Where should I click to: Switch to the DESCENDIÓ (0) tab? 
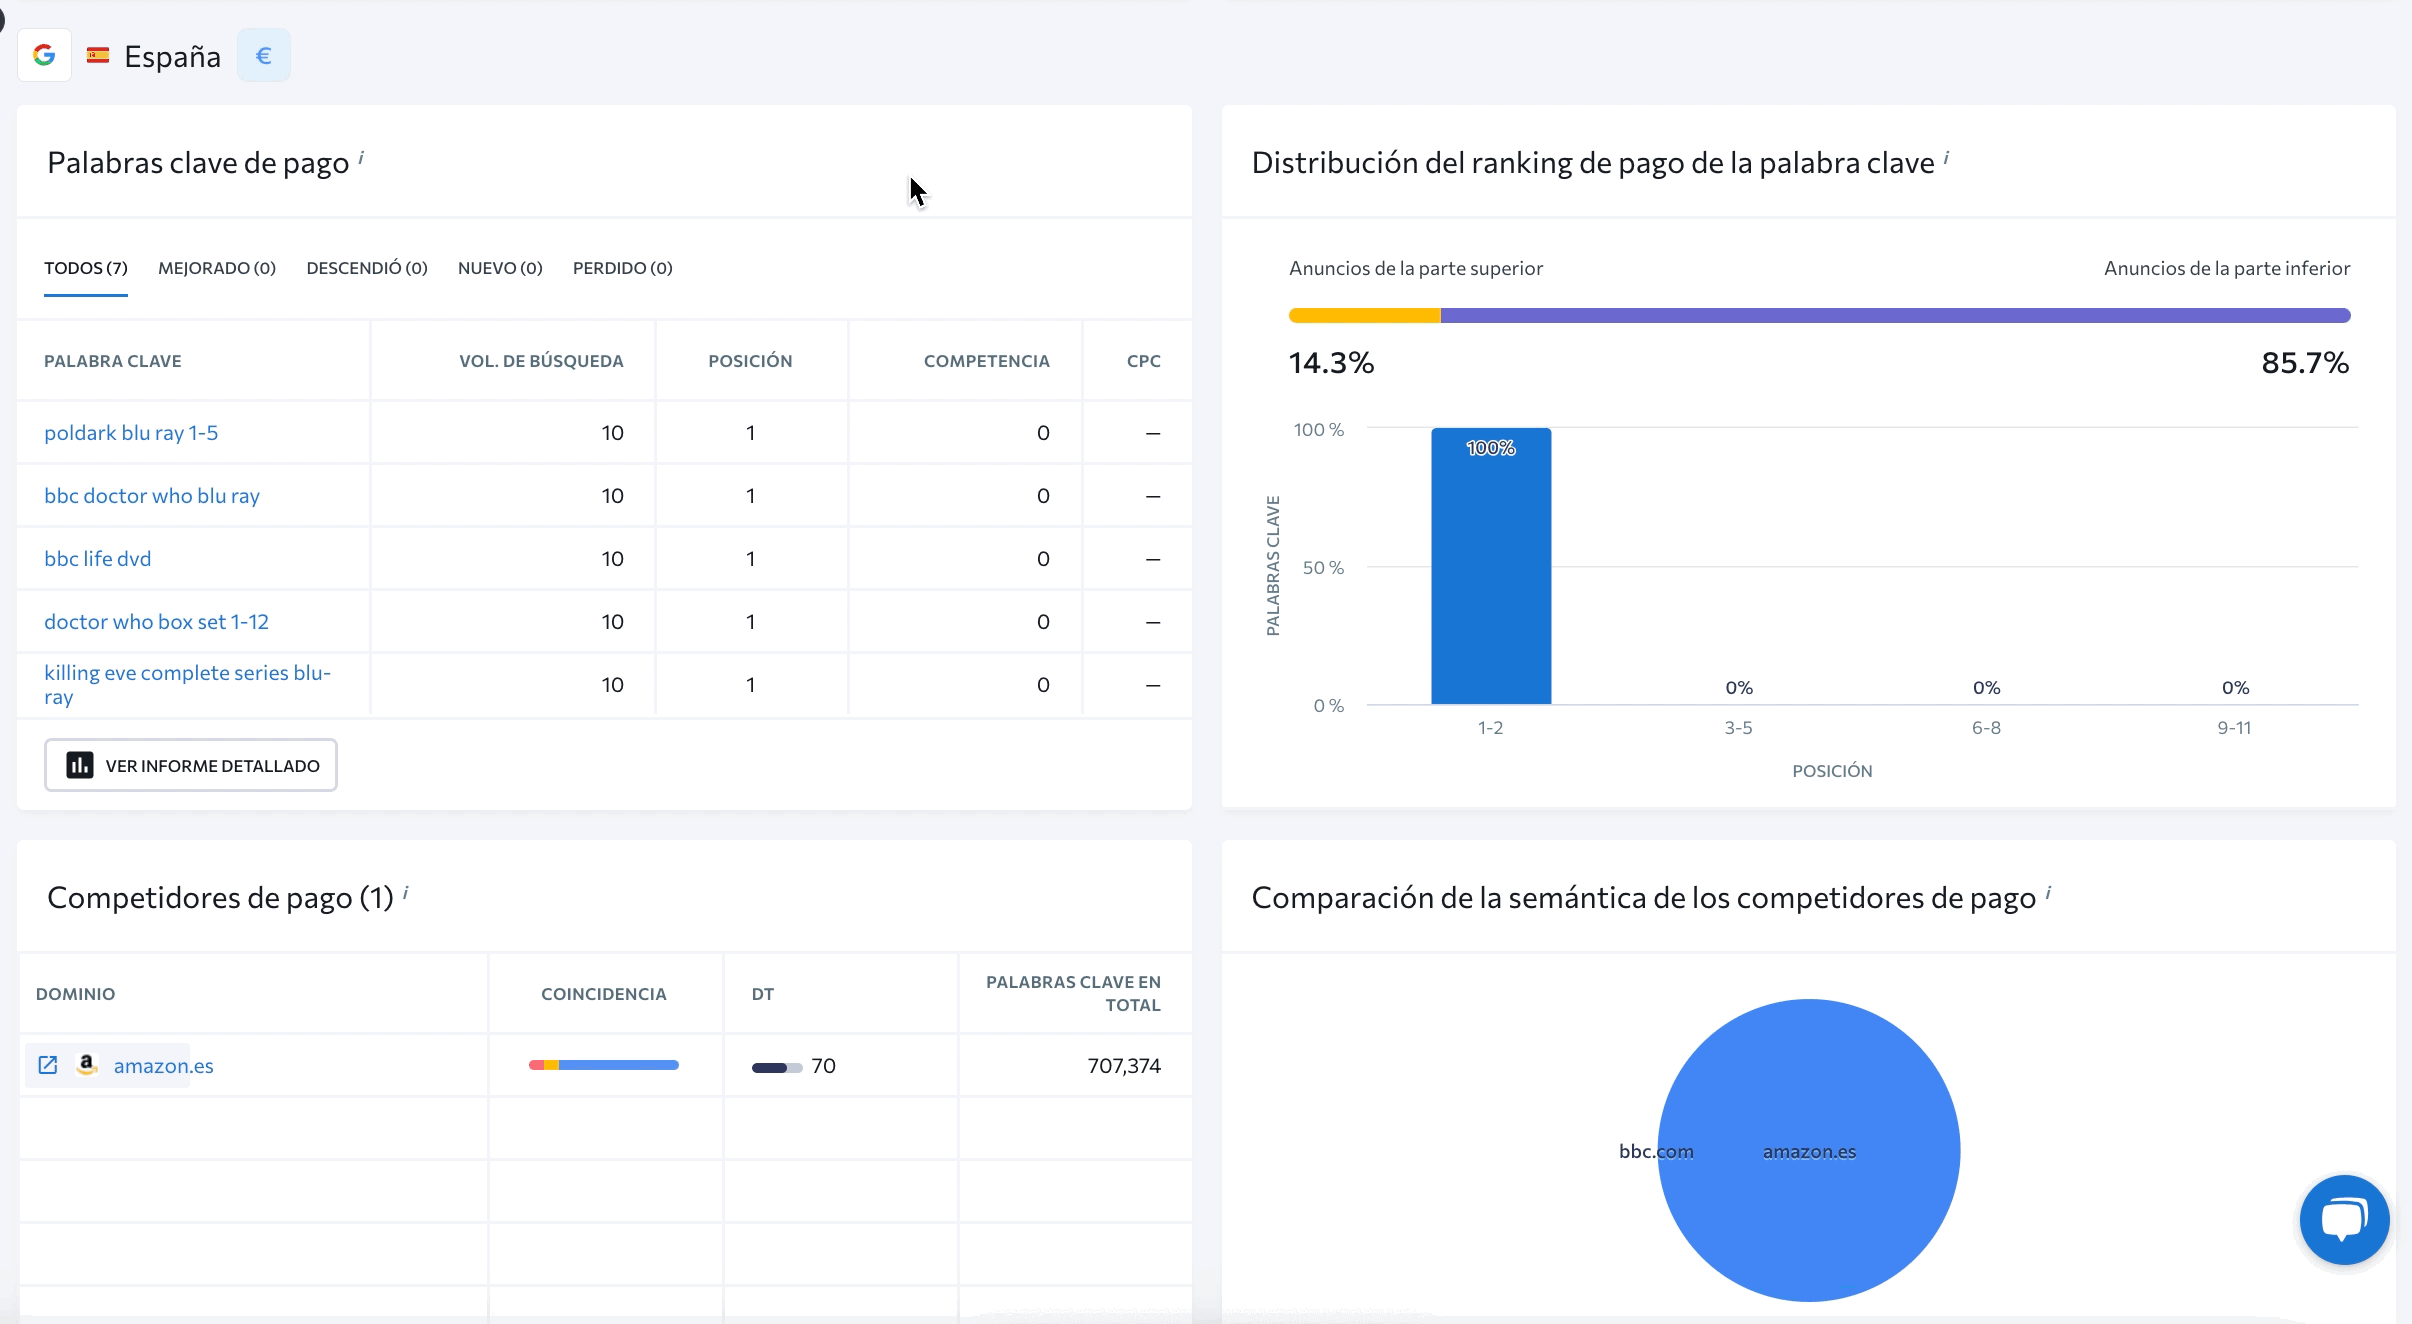(x=367, y=268)
